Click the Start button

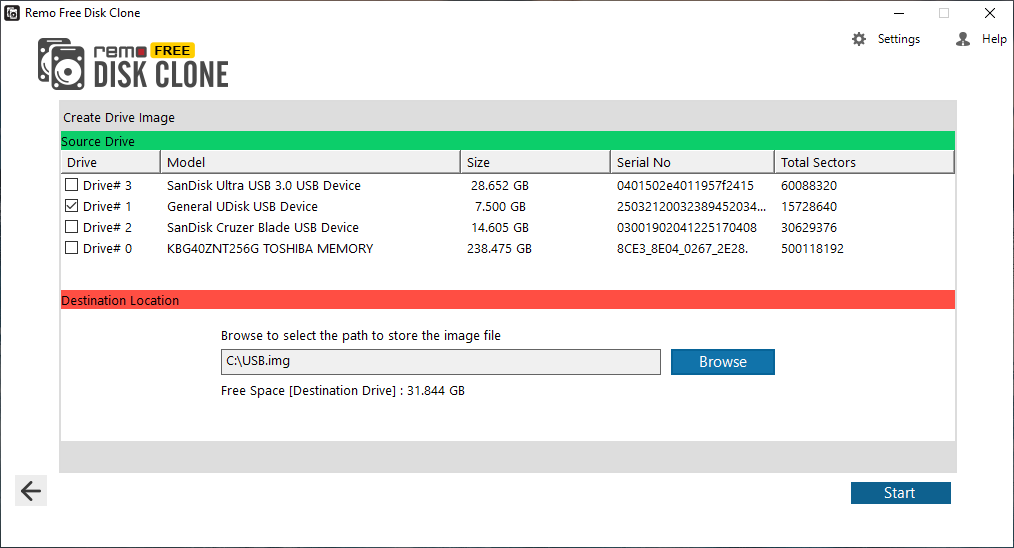900,492
